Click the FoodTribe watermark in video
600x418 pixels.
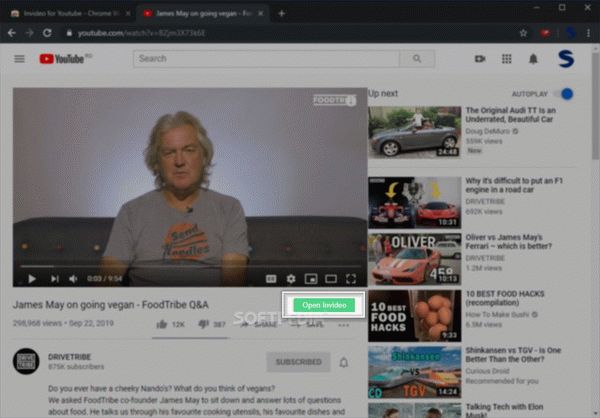pos(335,101)
